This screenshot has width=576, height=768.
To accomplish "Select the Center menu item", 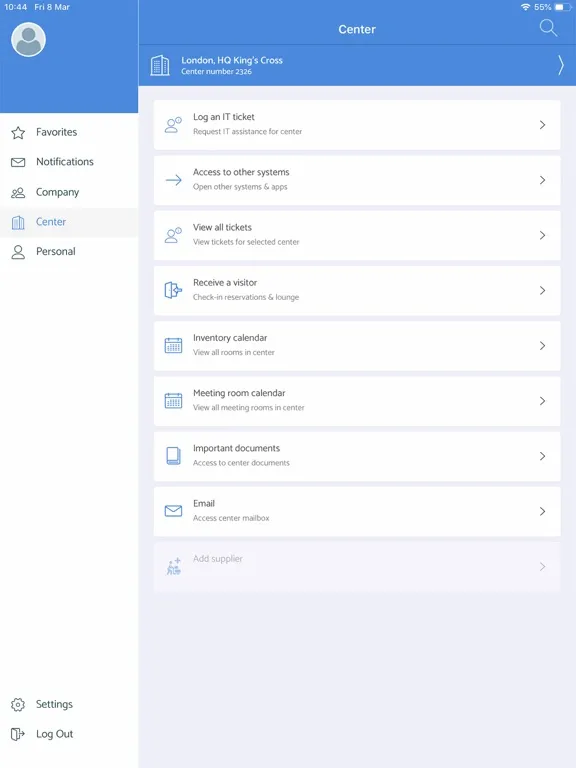I will coord(69,222).
